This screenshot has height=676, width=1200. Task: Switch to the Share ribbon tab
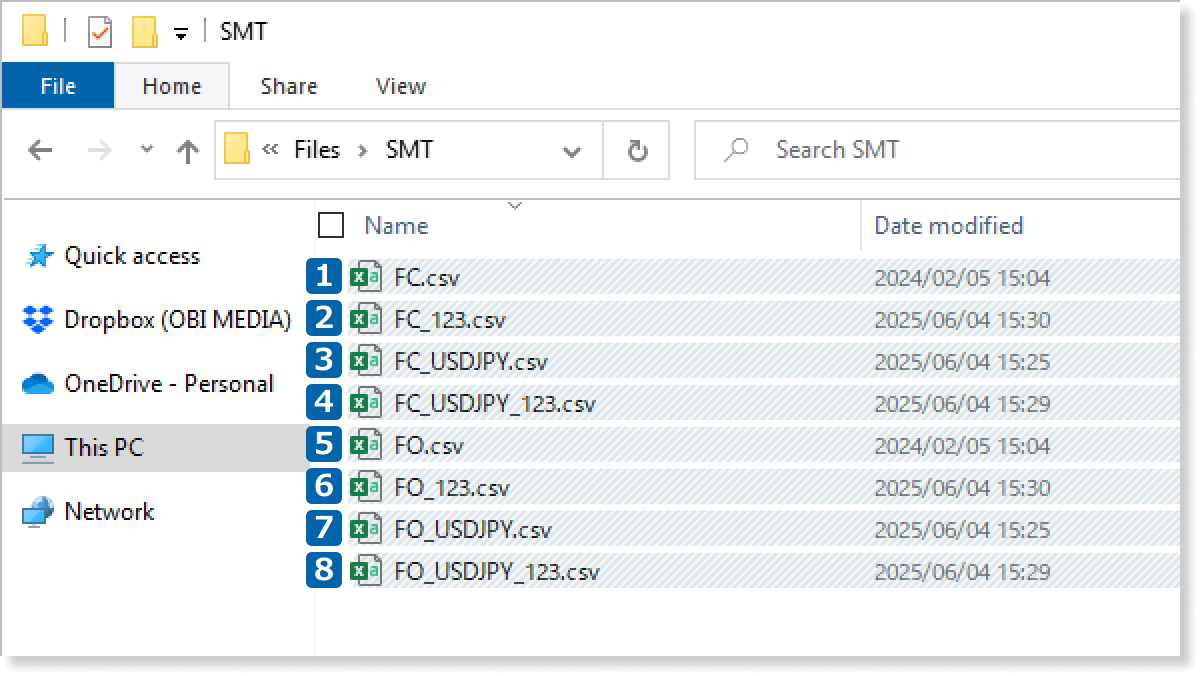tap(288, 87)
